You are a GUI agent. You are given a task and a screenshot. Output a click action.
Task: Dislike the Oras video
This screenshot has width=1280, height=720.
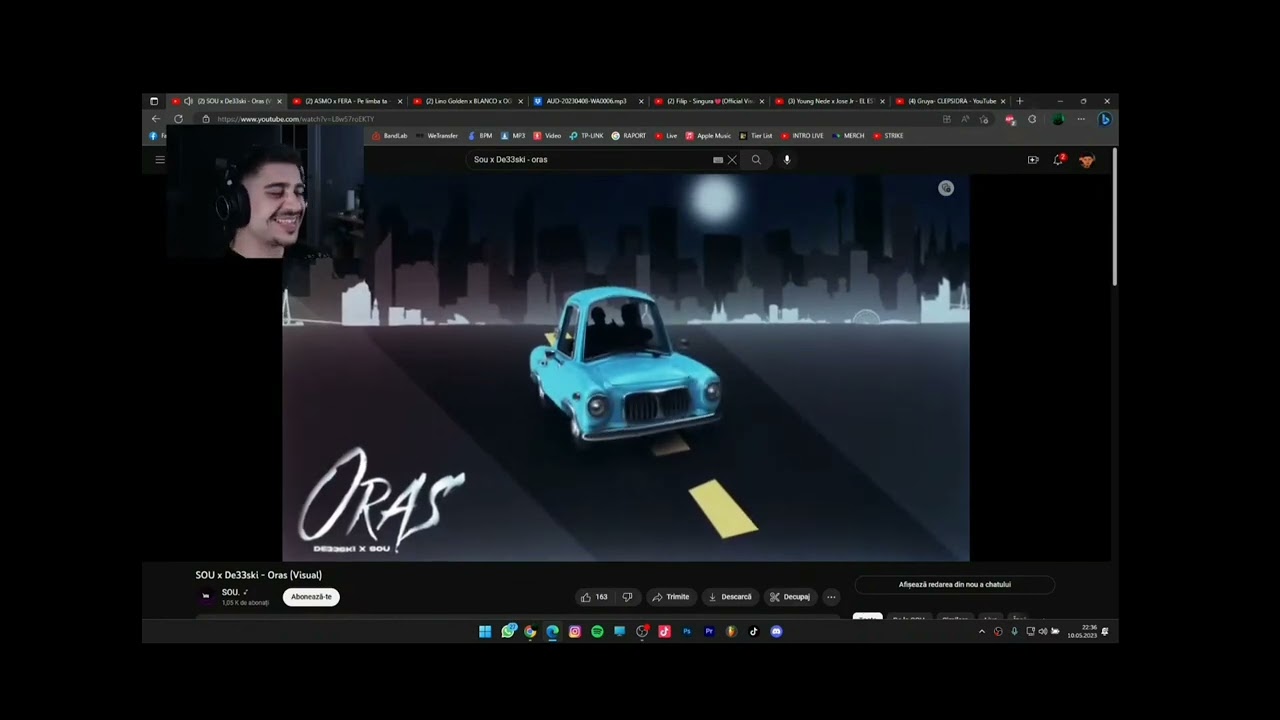tap(627, 597)
